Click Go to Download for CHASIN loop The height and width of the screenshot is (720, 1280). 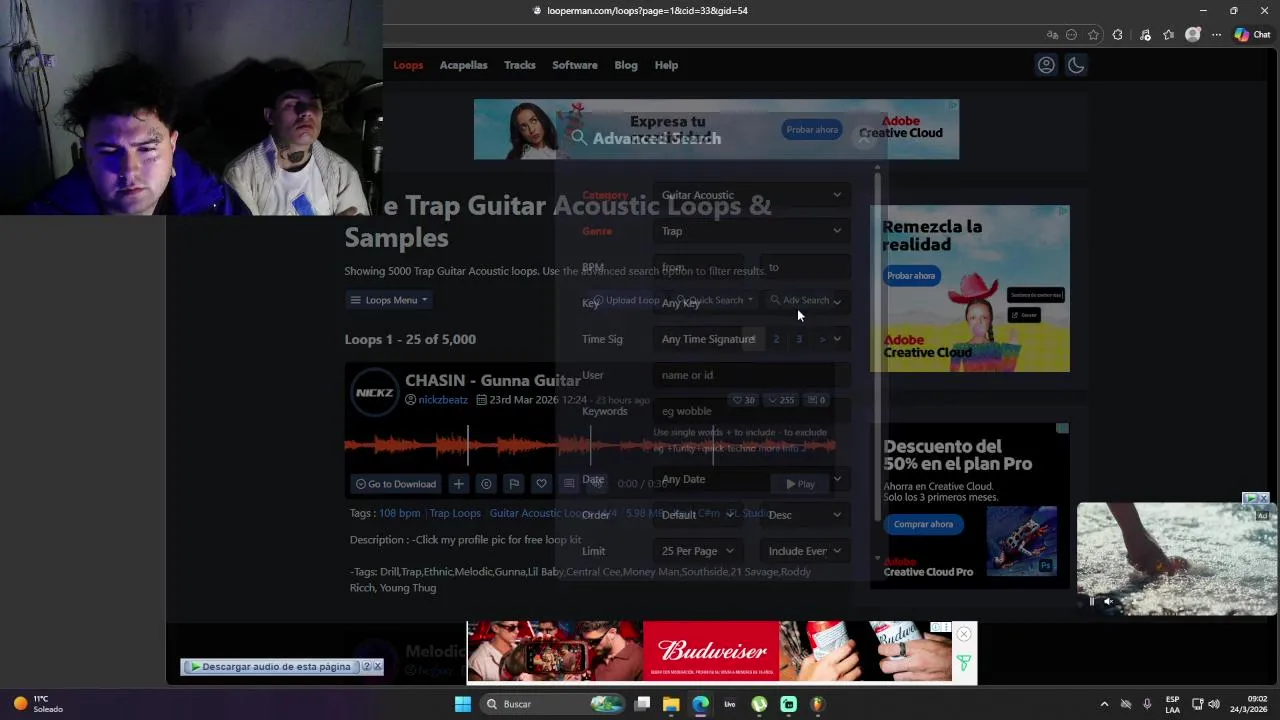[396, 484]
